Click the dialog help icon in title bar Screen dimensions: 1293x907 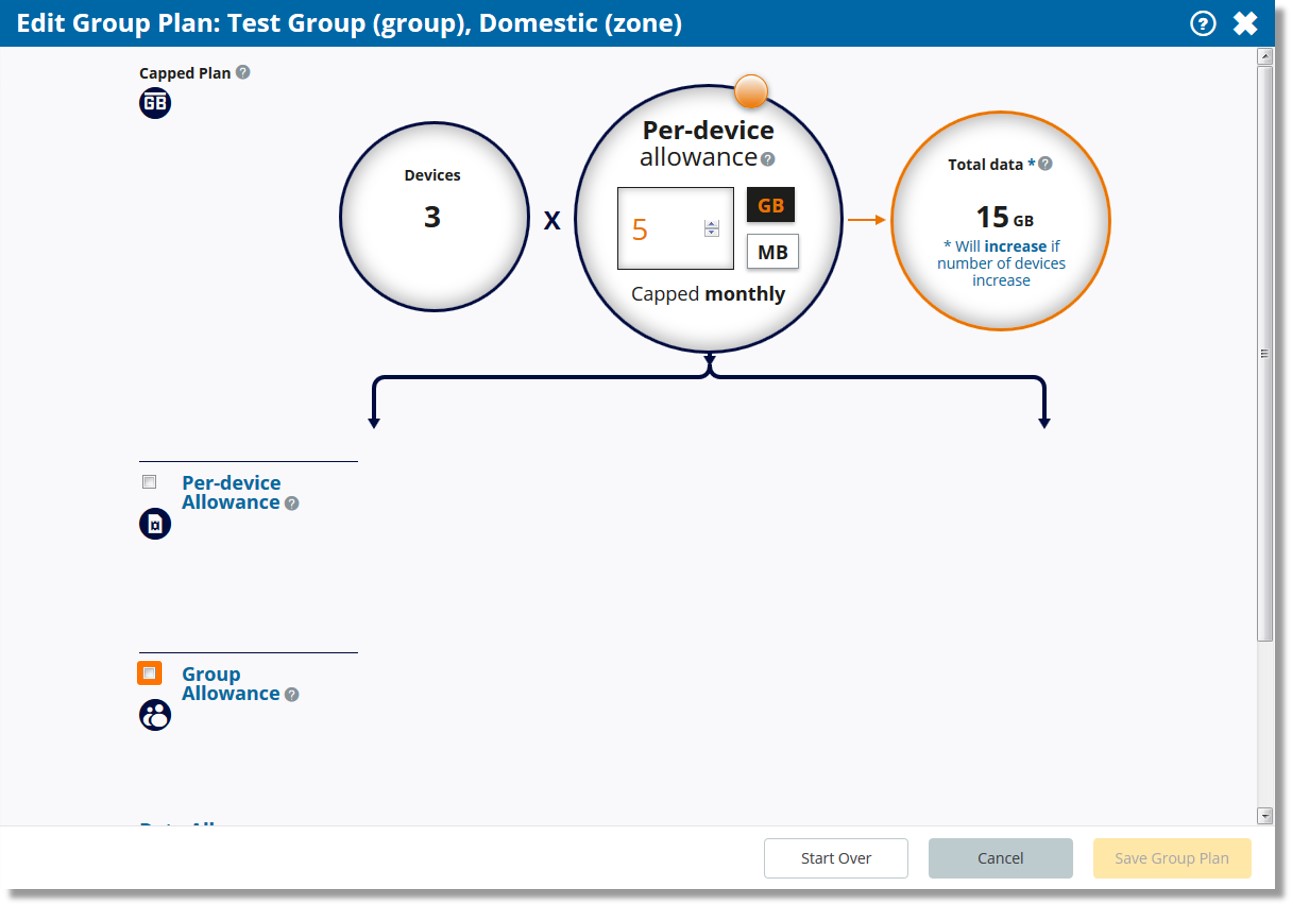(x=1203, y=23)
